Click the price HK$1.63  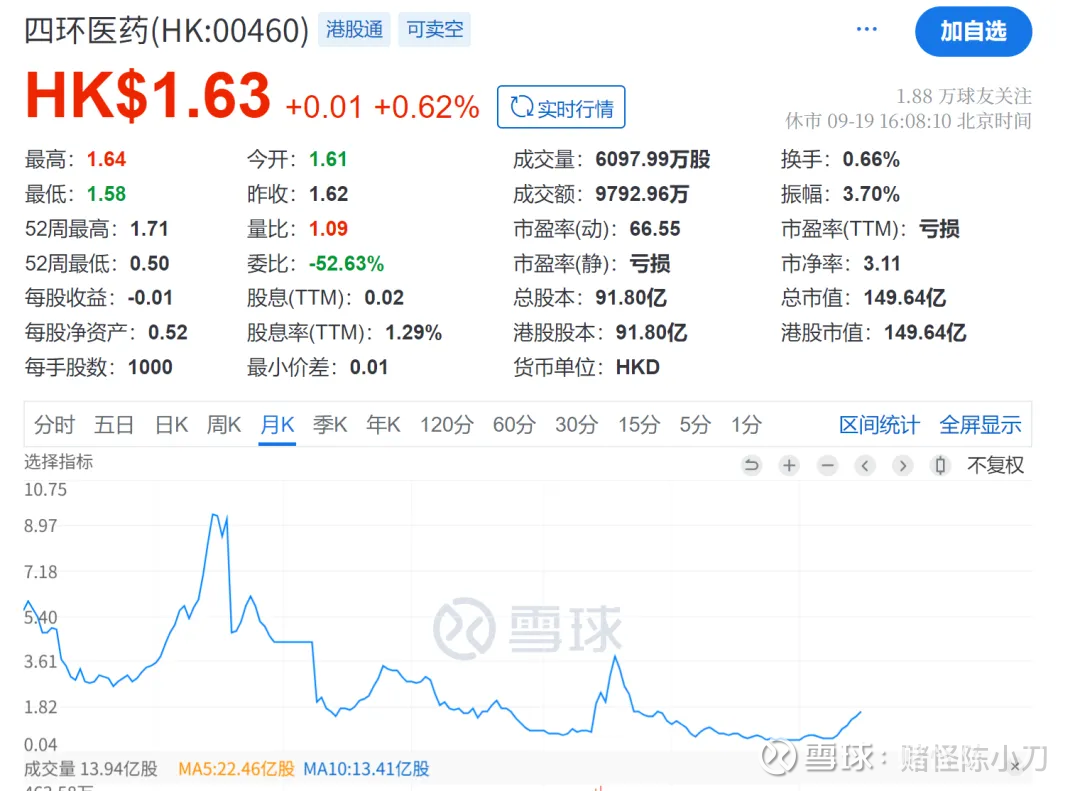148,96
